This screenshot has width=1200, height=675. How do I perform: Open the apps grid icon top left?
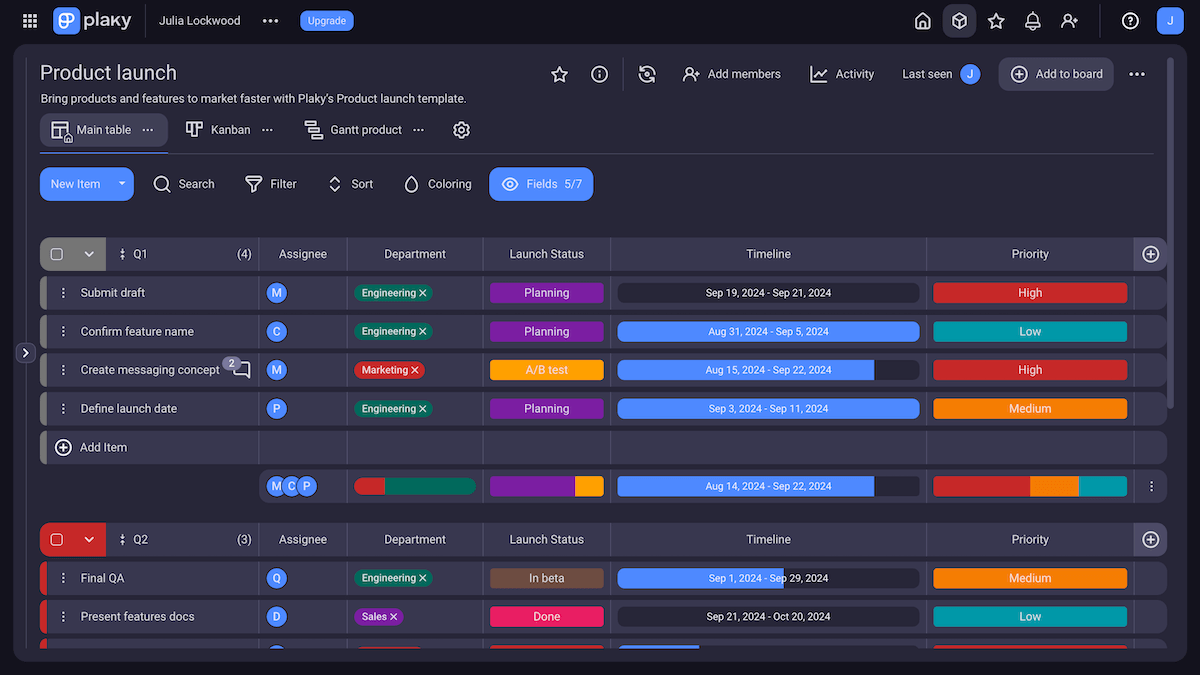click(29, 20)
